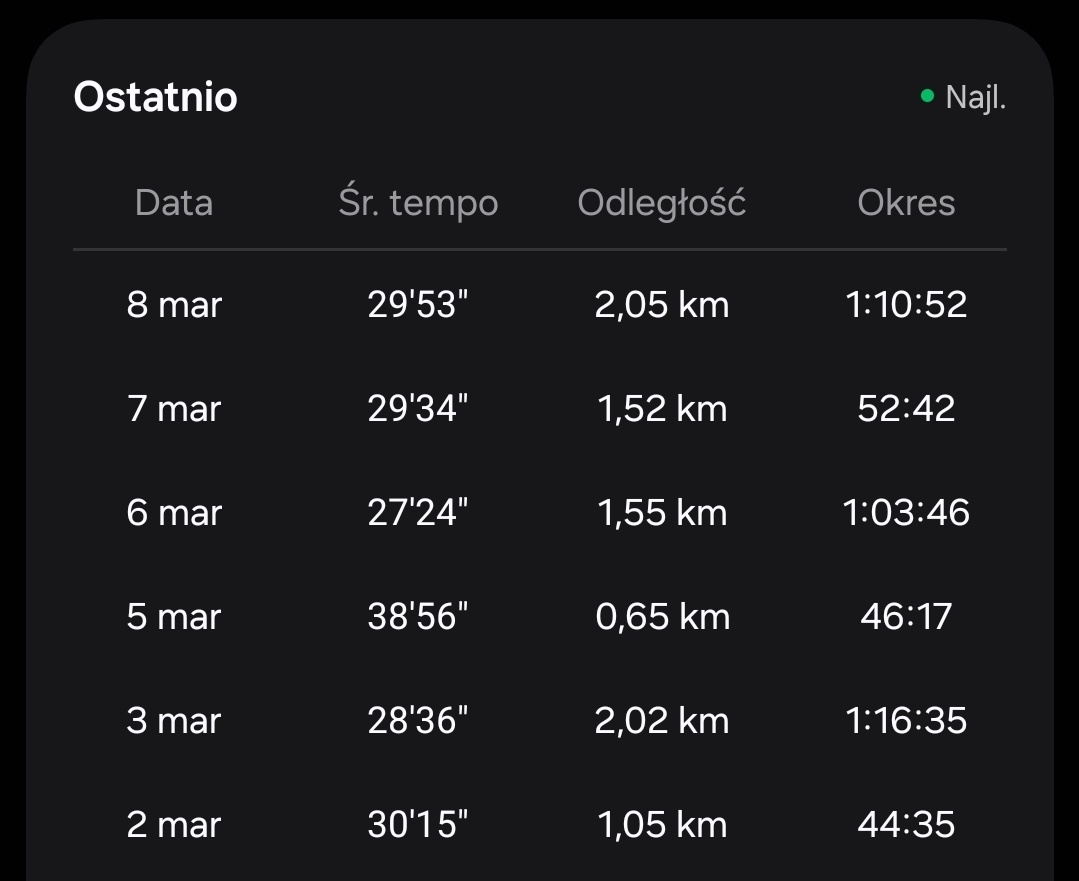
Task: Tap the 2,05 km distance value
Action: click(662, 304)
